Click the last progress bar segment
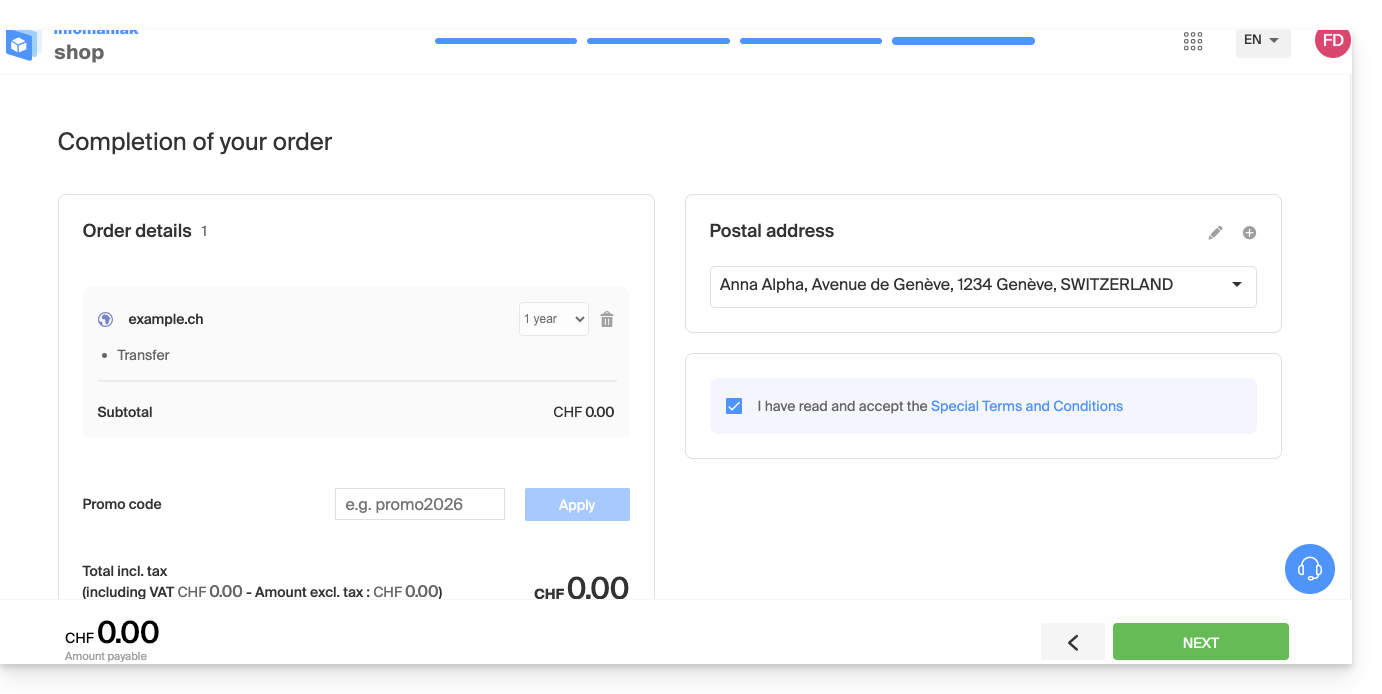 pyautogui.click(x=963, y=41)
